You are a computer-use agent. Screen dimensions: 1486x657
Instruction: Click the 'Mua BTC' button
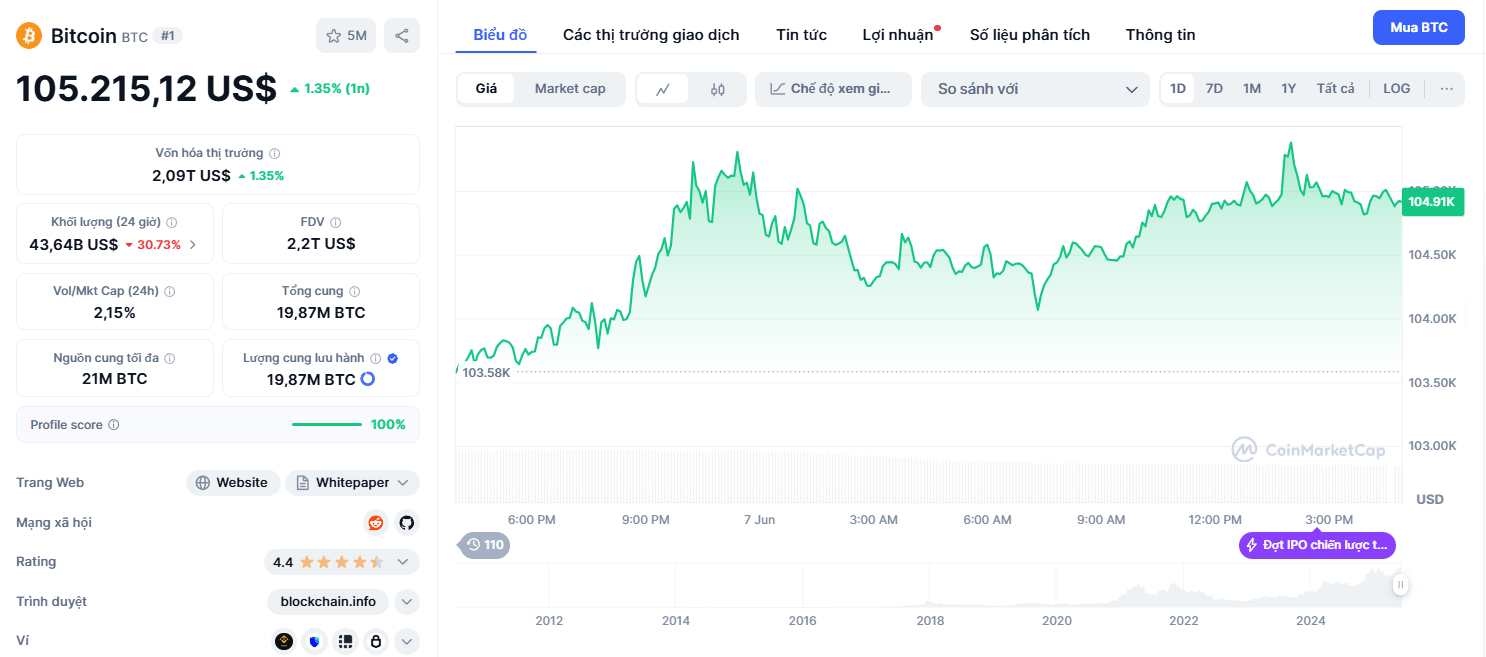[1418, 28]
